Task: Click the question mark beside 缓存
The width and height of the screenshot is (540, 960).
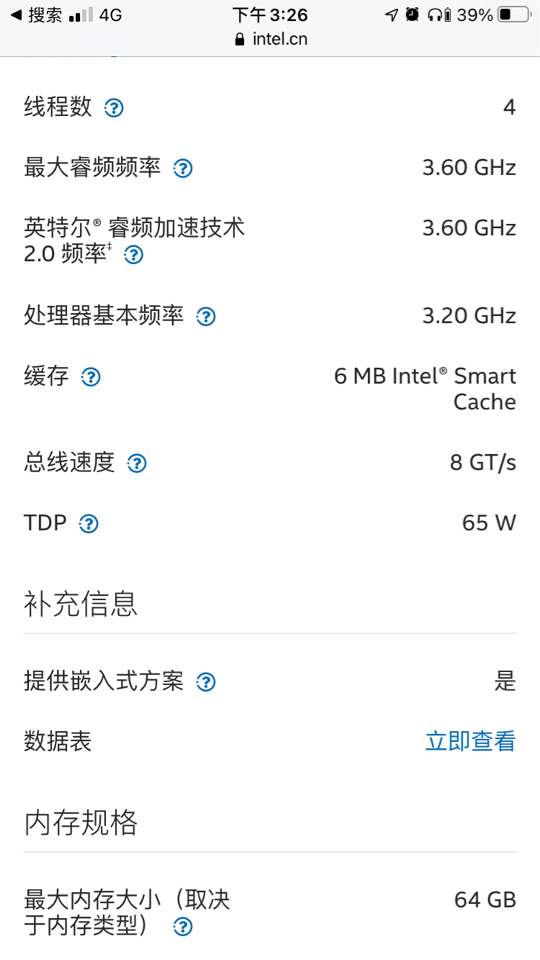Action: click(91, 377)
